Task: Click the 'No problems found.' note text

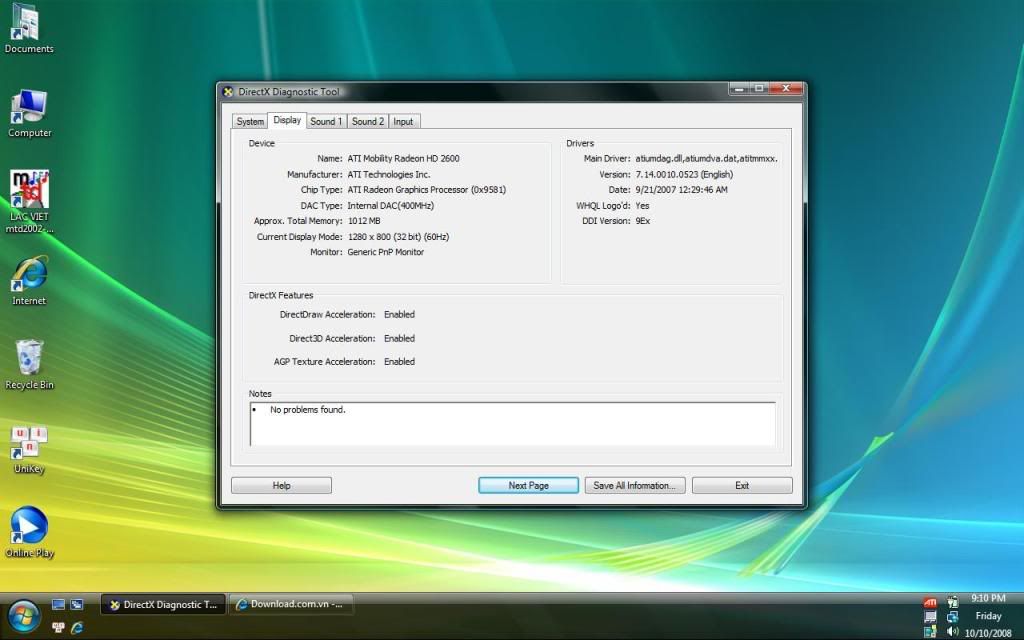Action: coord(308,410)
